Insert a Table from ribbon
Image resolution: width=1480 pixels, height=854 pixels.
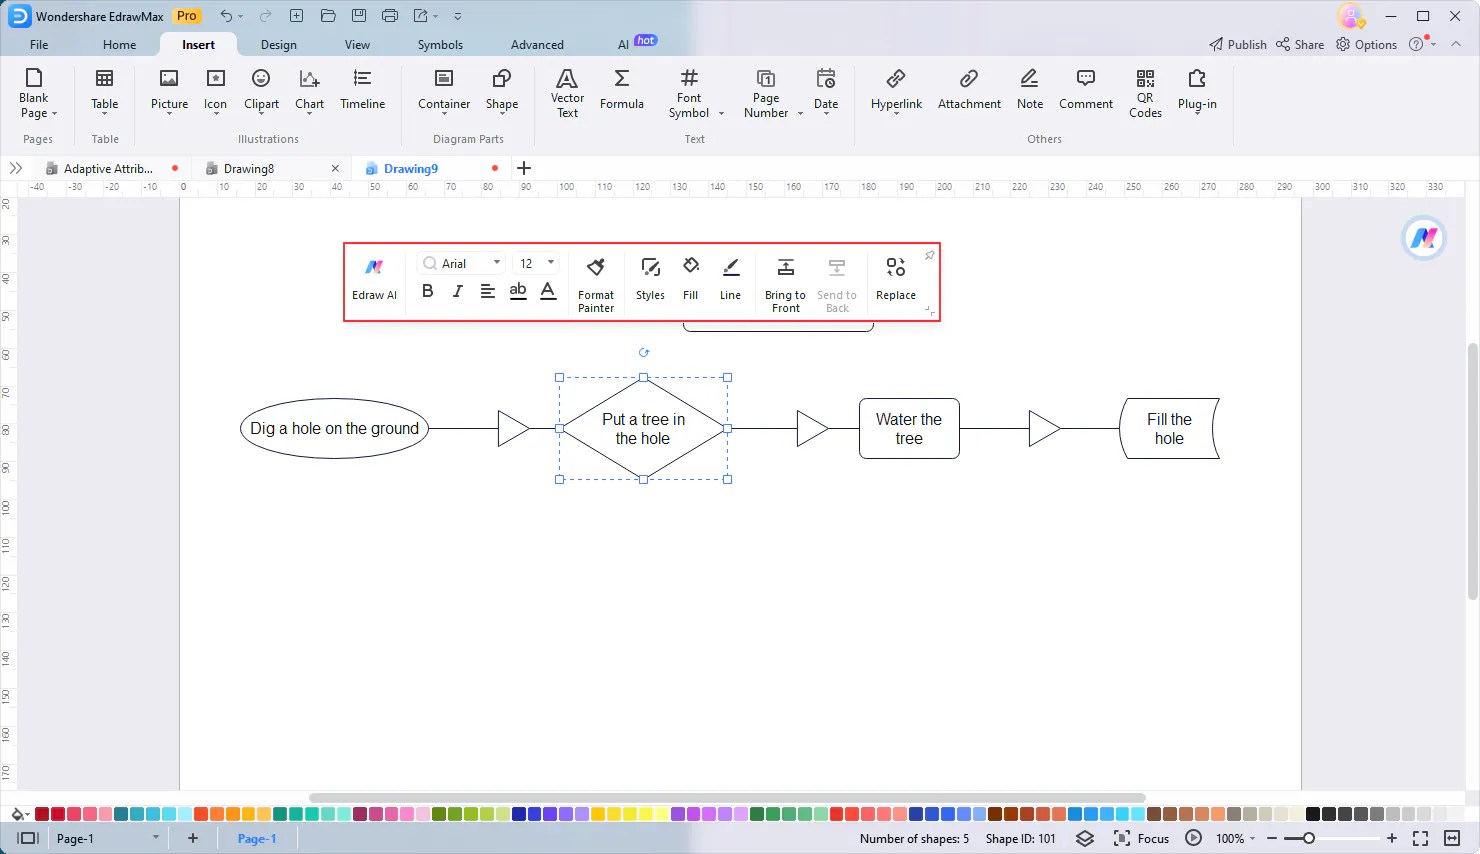(x=104, y=91)
